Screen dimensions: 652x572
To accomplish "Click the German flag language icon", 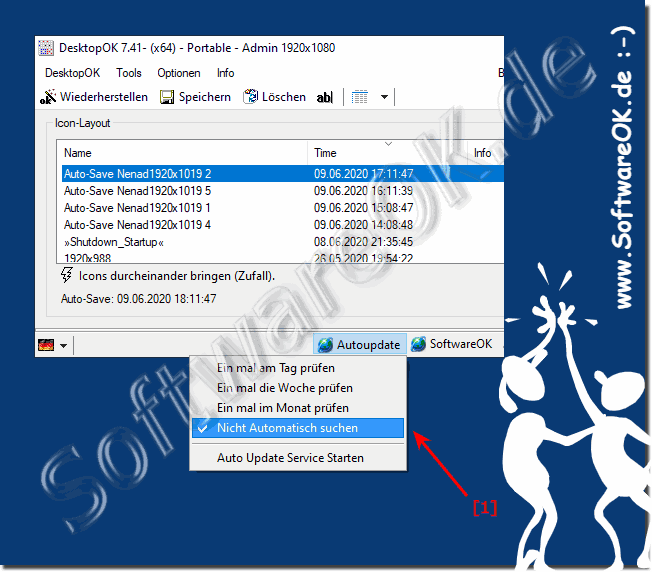I will click(x=46, y=345).
